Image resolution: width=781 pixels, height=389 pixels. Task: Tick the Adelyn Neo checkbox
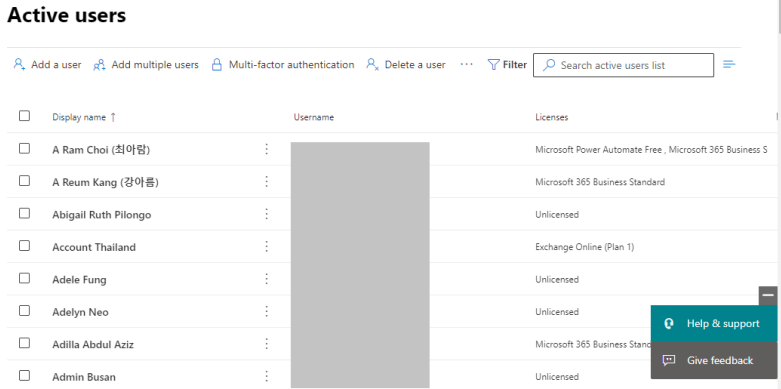click(24, 310)
